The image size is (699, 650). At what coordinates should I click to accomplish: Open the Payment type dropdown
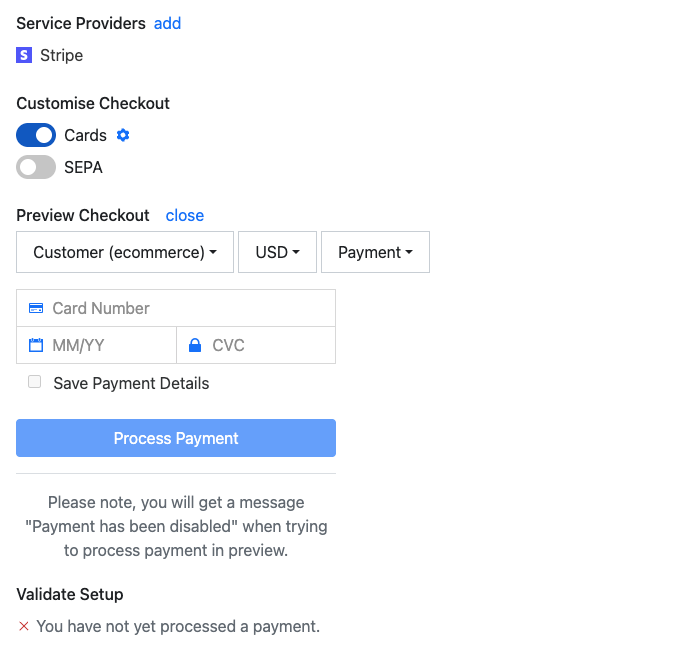pos(375,252)
